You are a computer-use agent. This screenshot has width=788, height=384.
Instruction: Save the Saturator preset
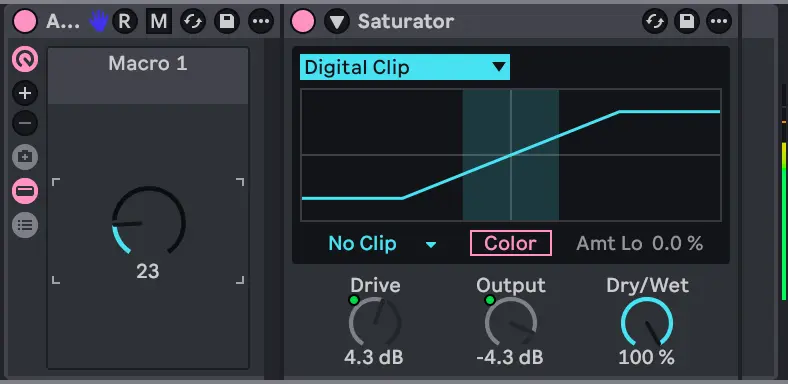pos(687,22)
